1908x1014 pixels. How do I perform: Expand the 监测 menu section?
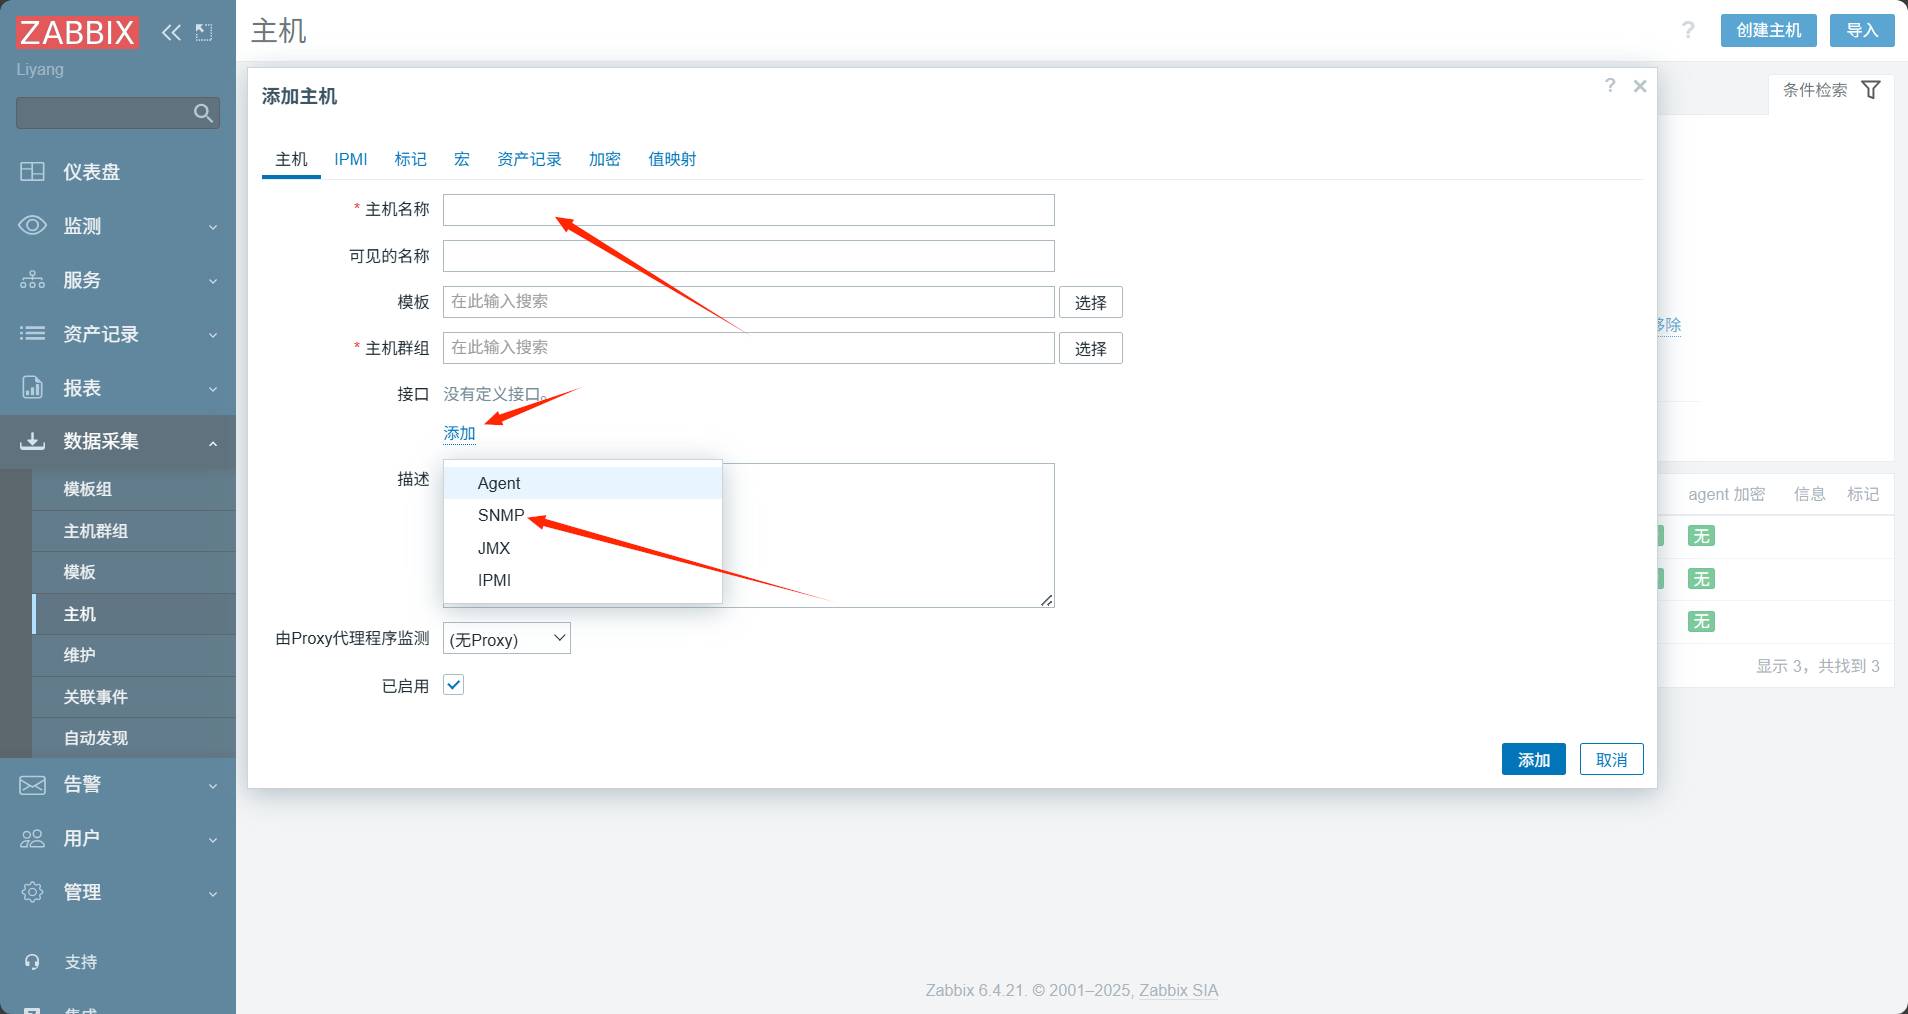pos(213,227)
